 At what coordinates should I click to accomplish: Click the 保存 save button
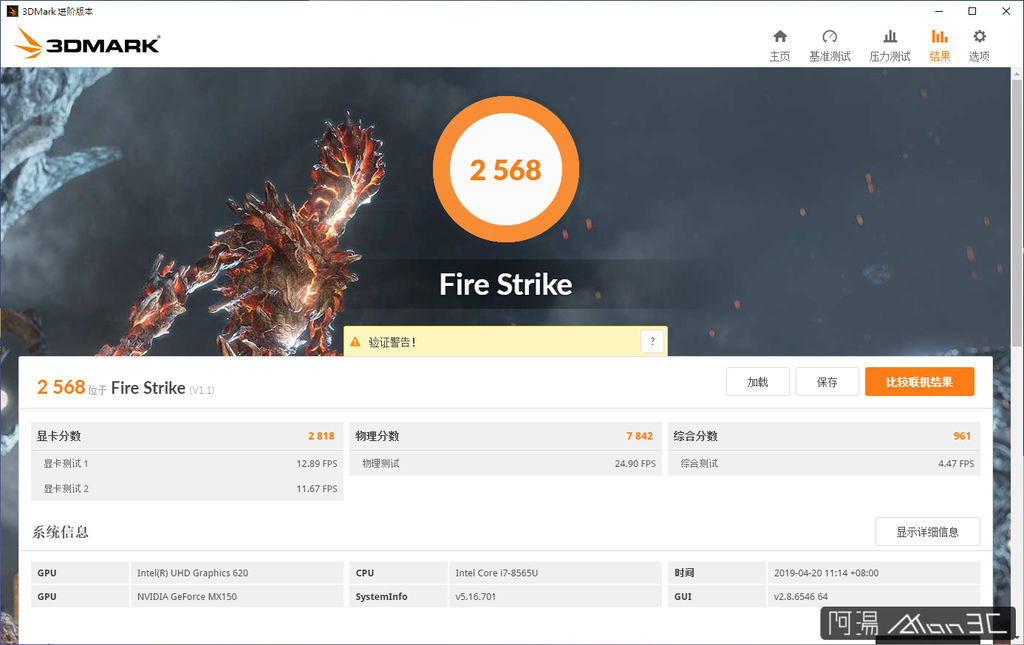(827, 382)
